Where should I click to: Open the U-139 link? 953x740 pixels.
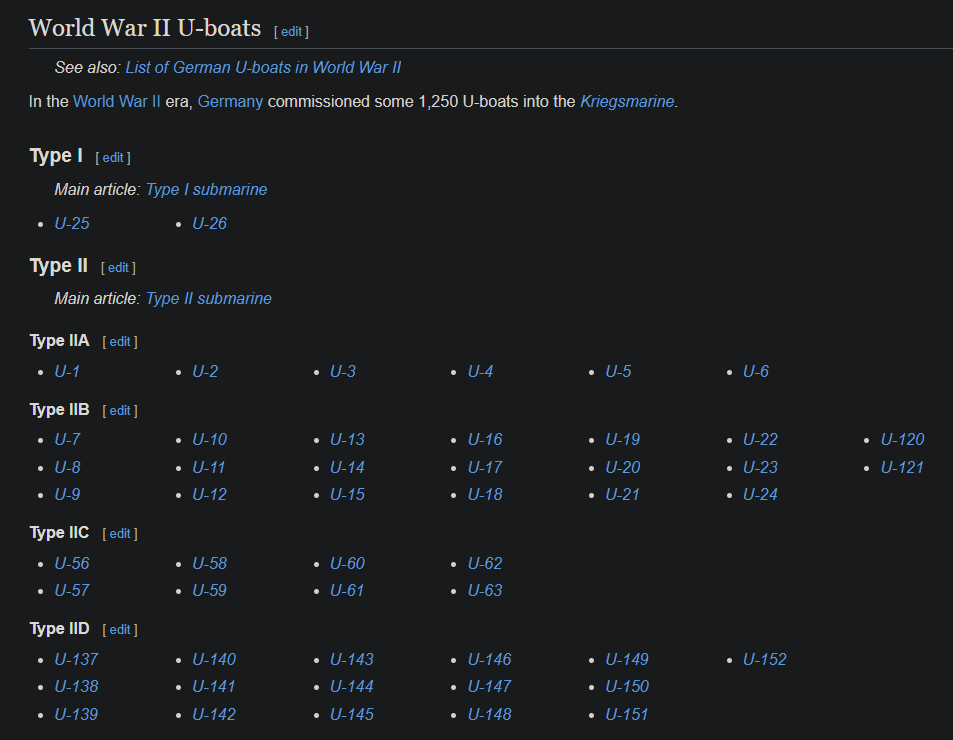[77, 714]
